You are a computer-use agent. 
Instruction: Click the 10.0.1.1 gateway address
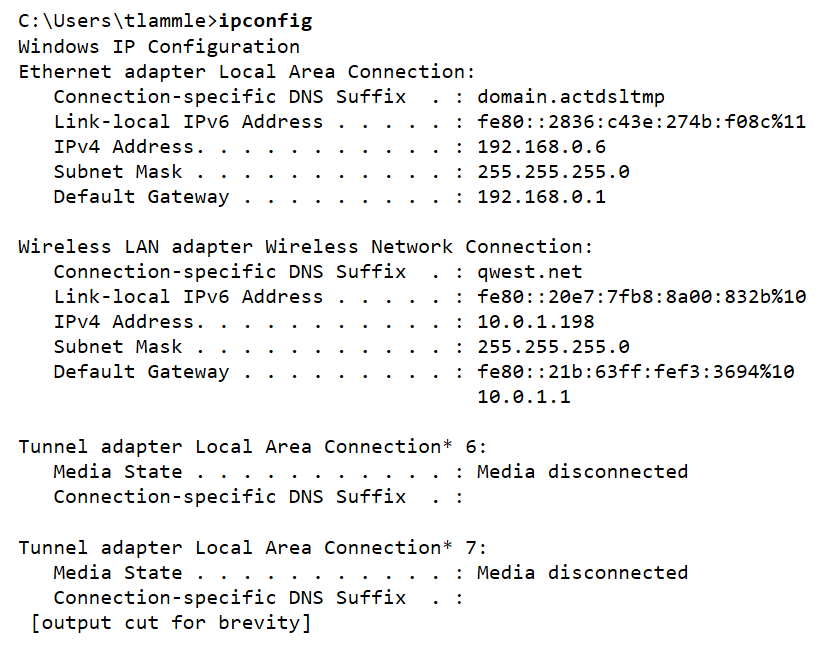tap(524, 397)
